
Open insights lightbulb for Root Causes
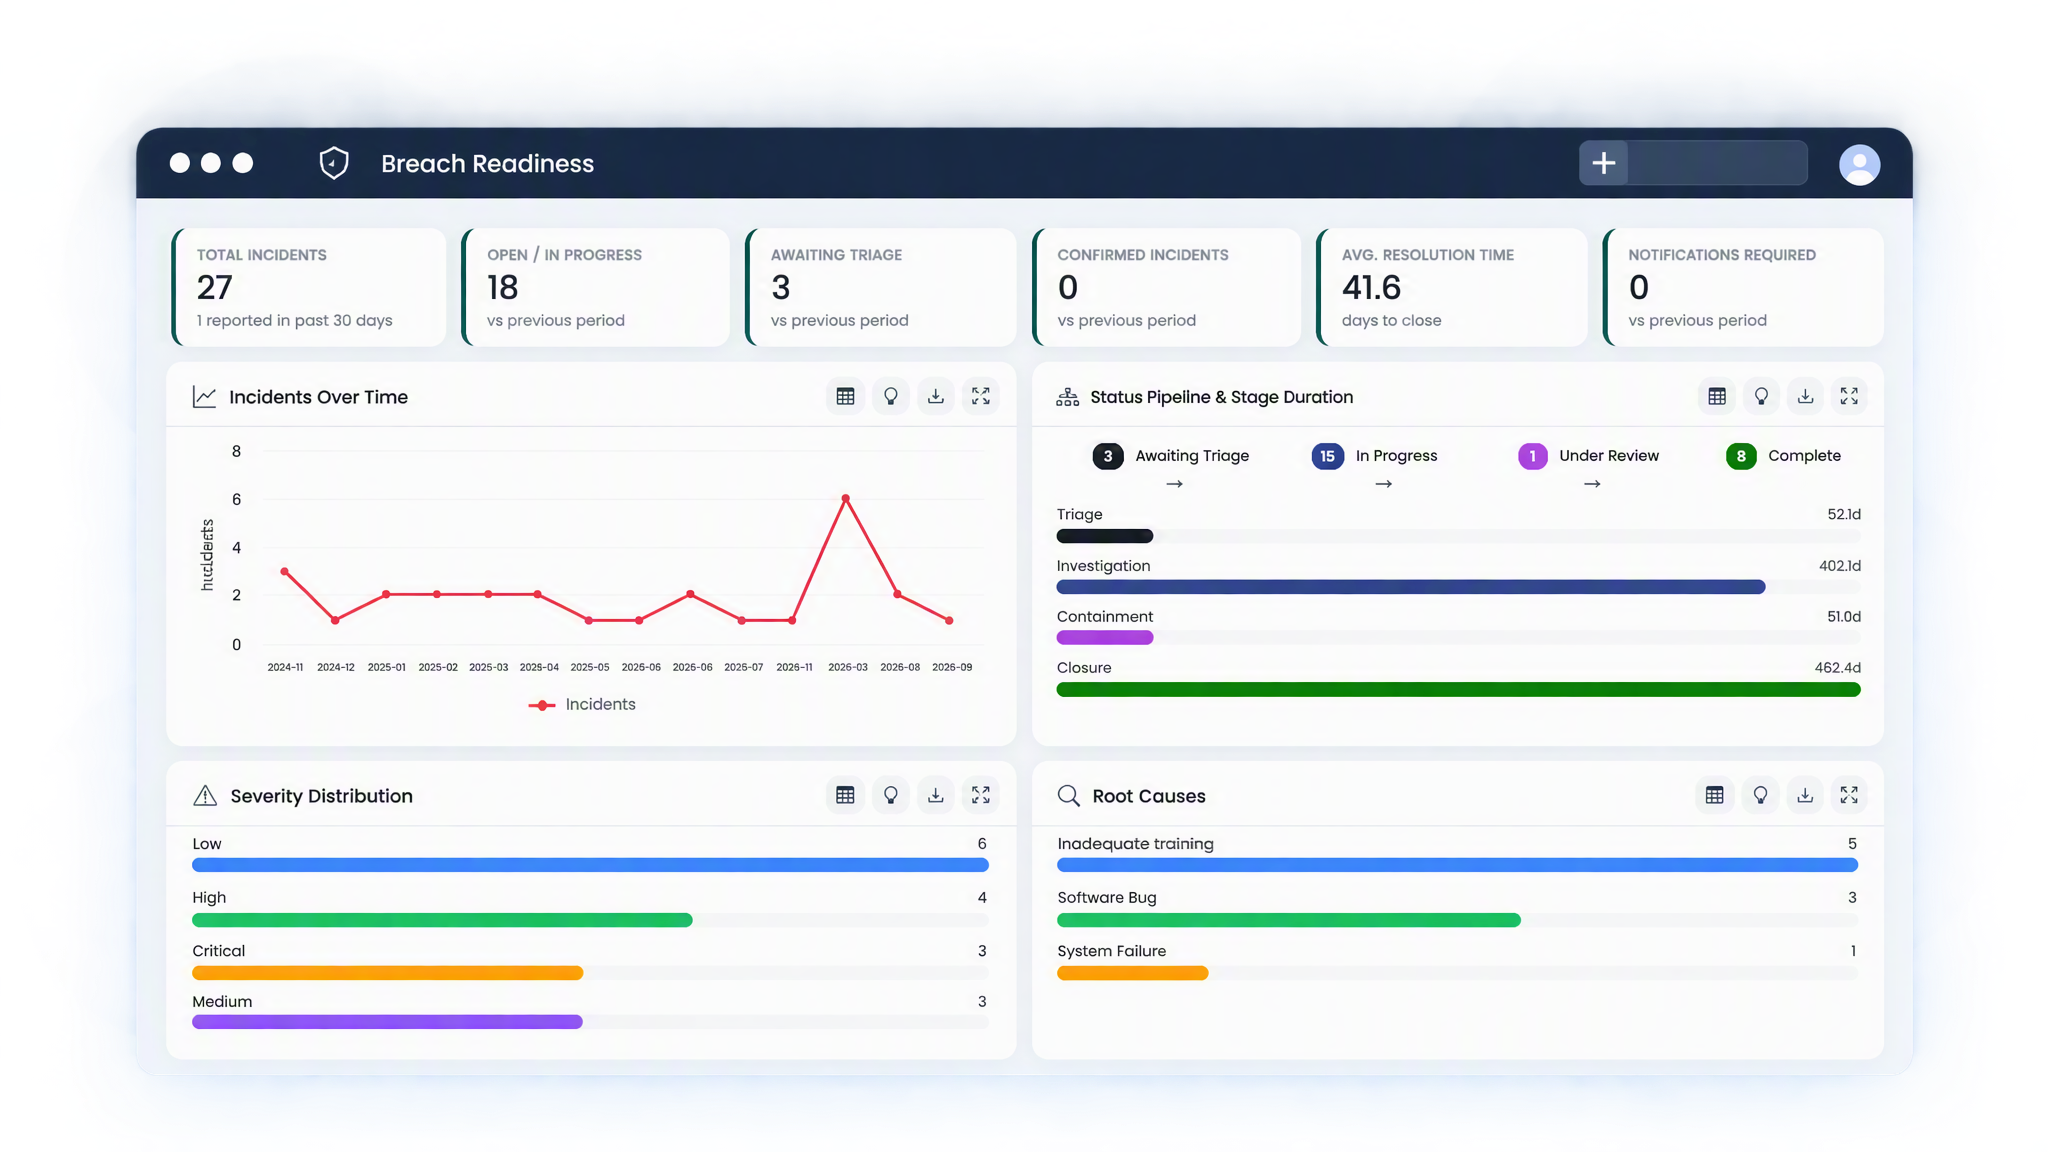[x=1760, y=795]
